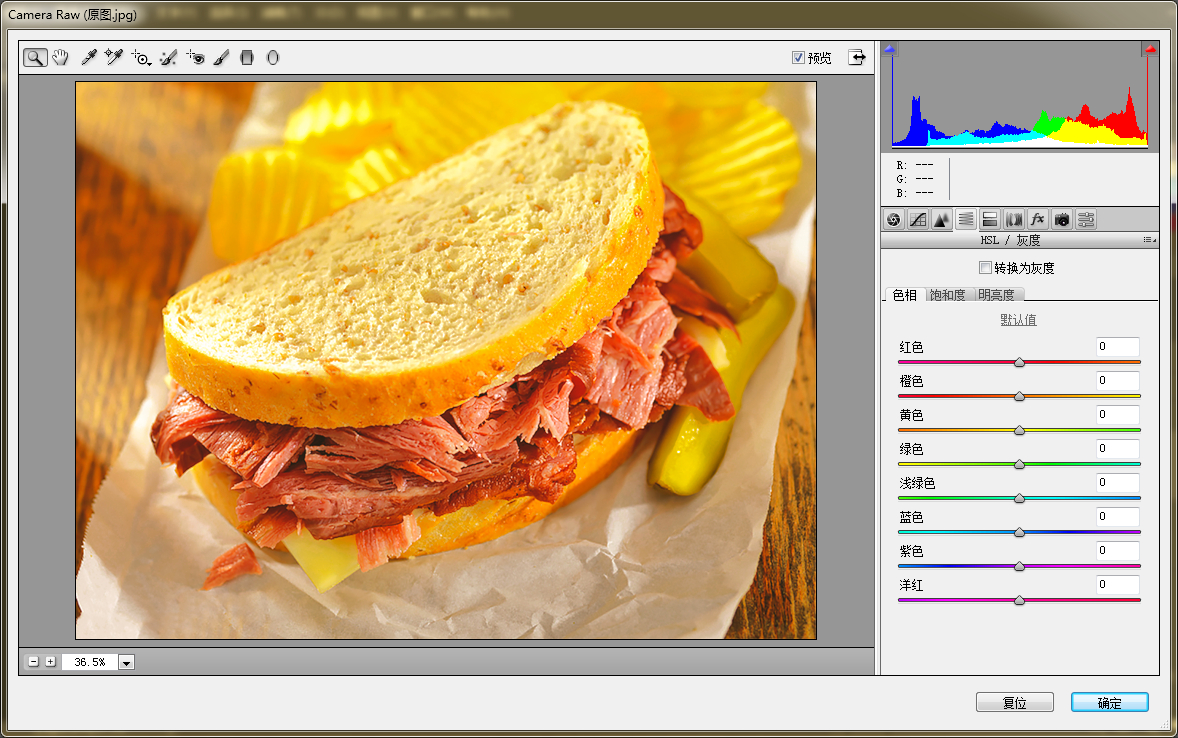This screenshot has width=1178, height=738.
Task: Click the zoom in plus button
Action: [50, 661]
